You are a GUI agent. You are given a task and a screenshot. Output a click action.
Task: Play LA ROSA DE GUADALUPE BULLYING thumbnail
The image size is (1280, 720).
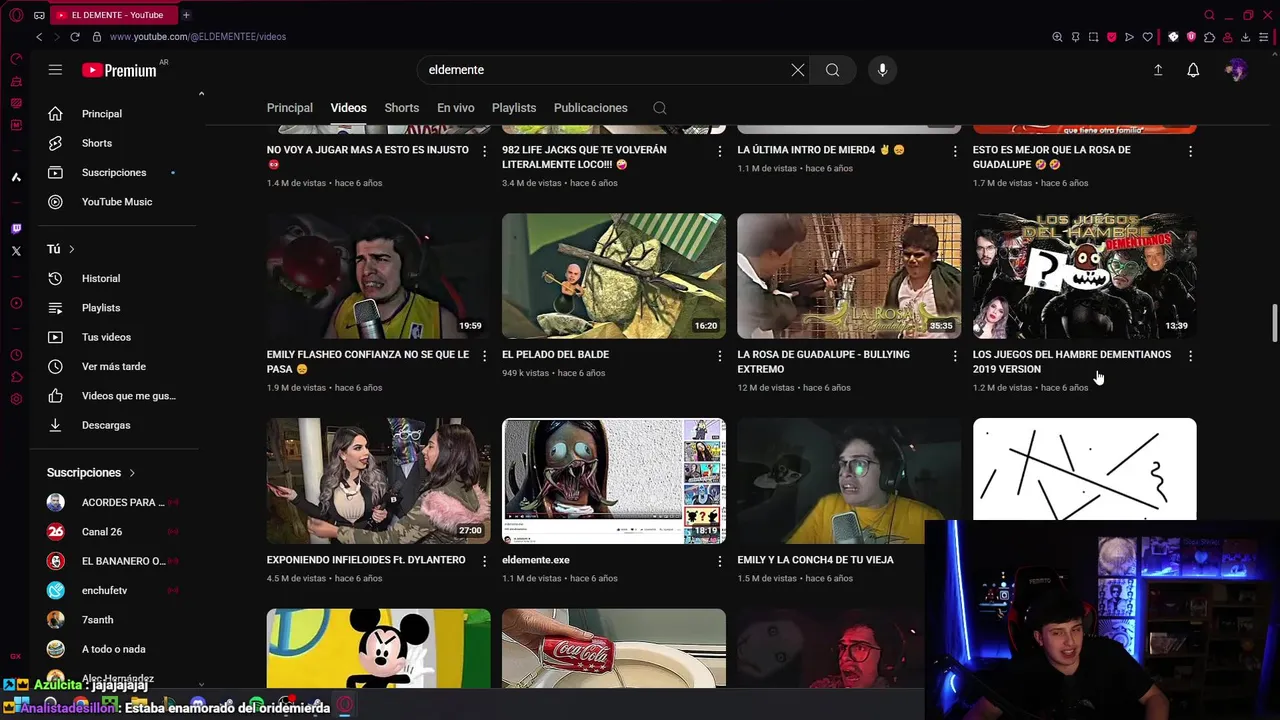849,276
